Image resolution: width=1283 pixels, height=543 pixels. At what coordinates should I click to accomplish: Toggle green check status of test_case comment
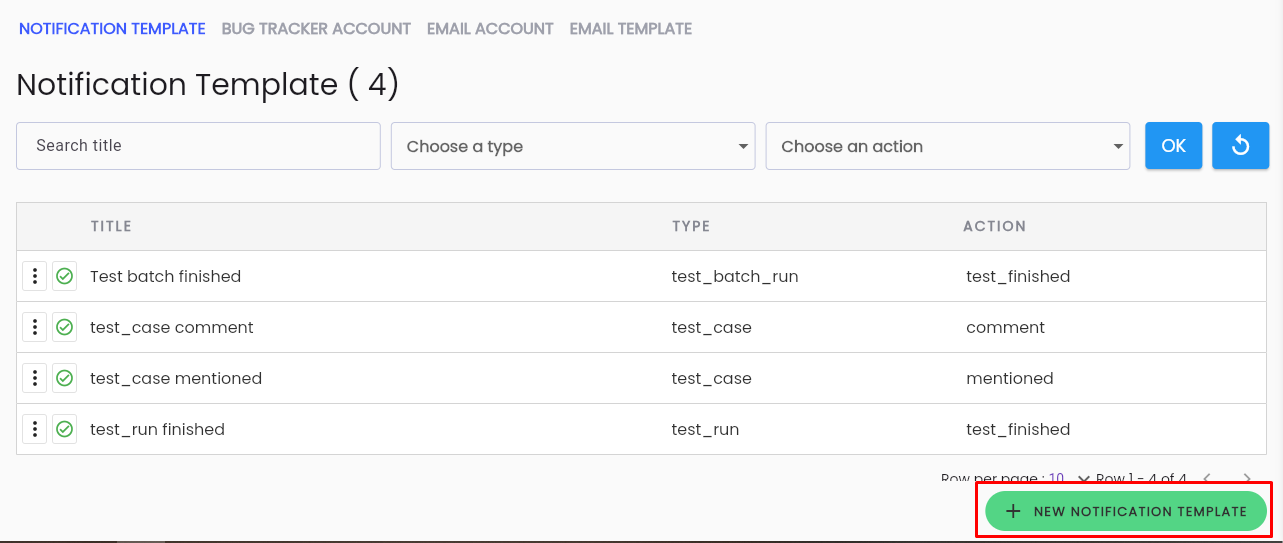coord(65,327)
